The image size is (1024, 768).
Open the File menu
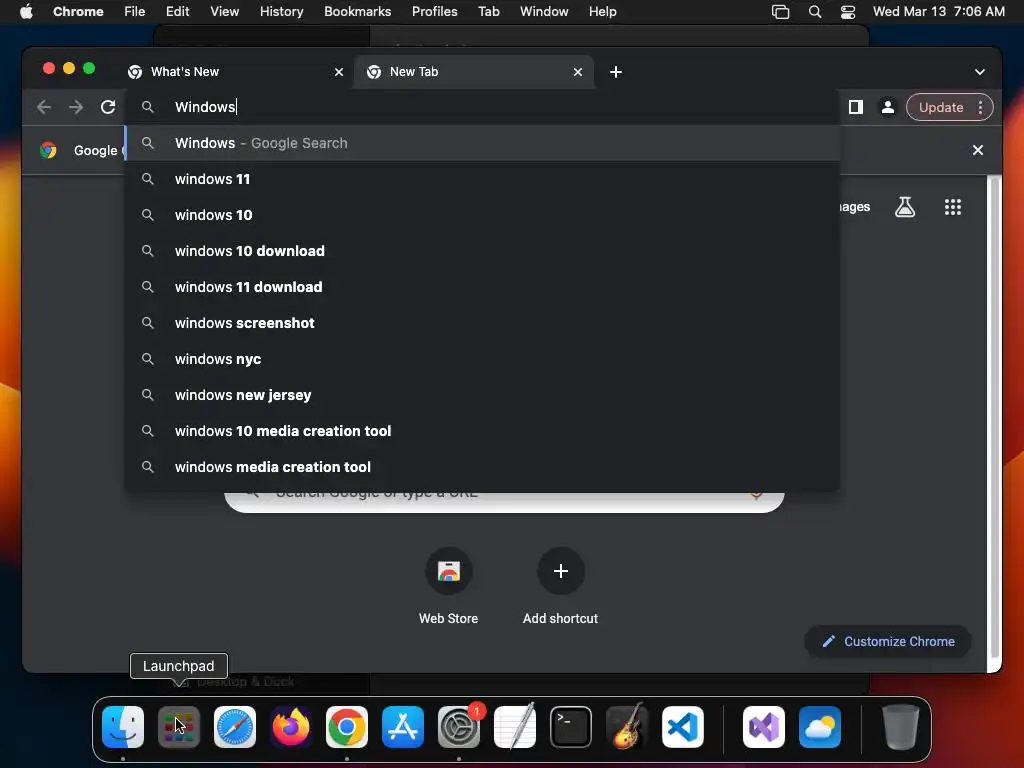[135, 12]
